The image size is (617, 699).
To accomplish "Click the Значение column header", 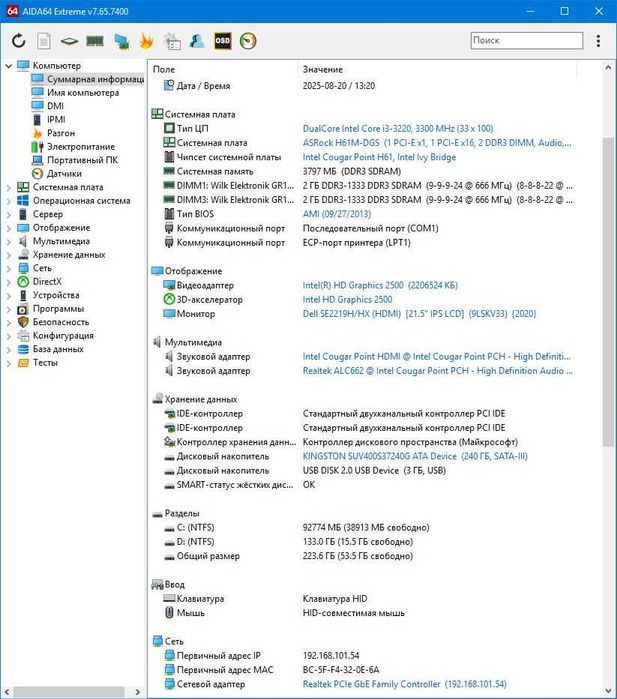I will [323, 70].
